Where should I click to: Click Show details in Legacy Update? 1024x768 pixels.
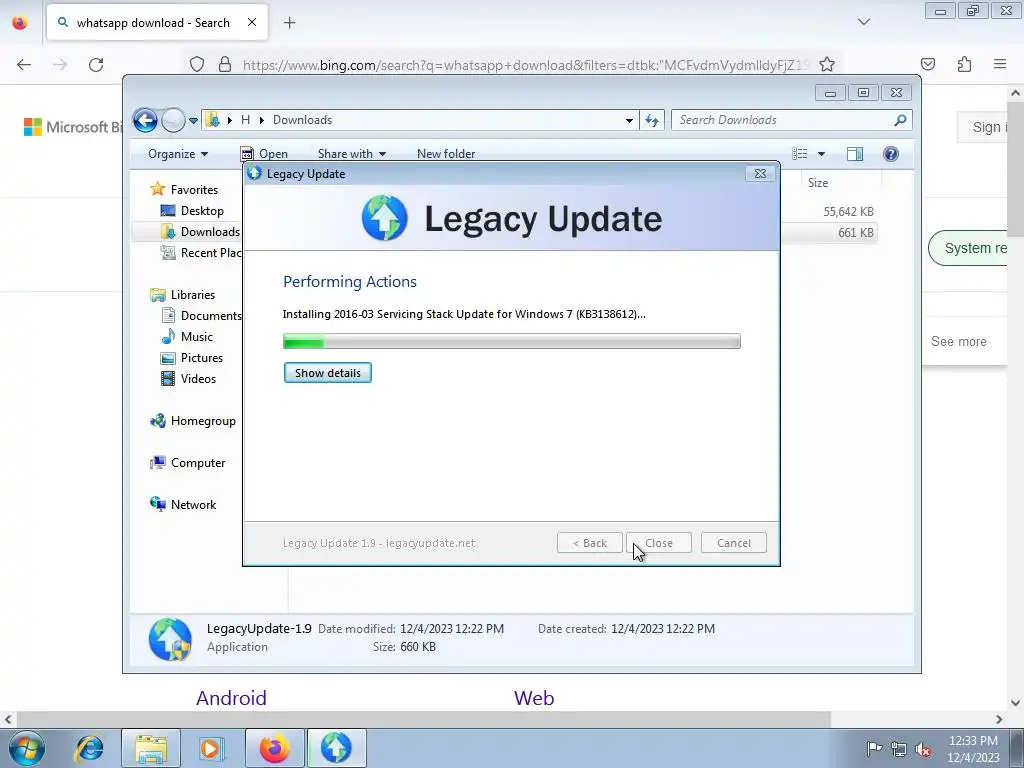(x=327, y=373)
